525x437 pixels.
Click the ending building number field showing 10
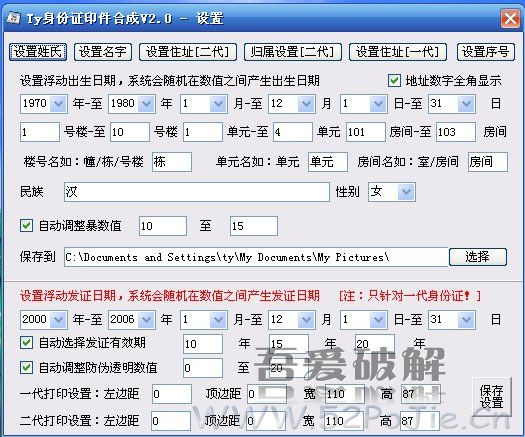click(x=130, y=132)
